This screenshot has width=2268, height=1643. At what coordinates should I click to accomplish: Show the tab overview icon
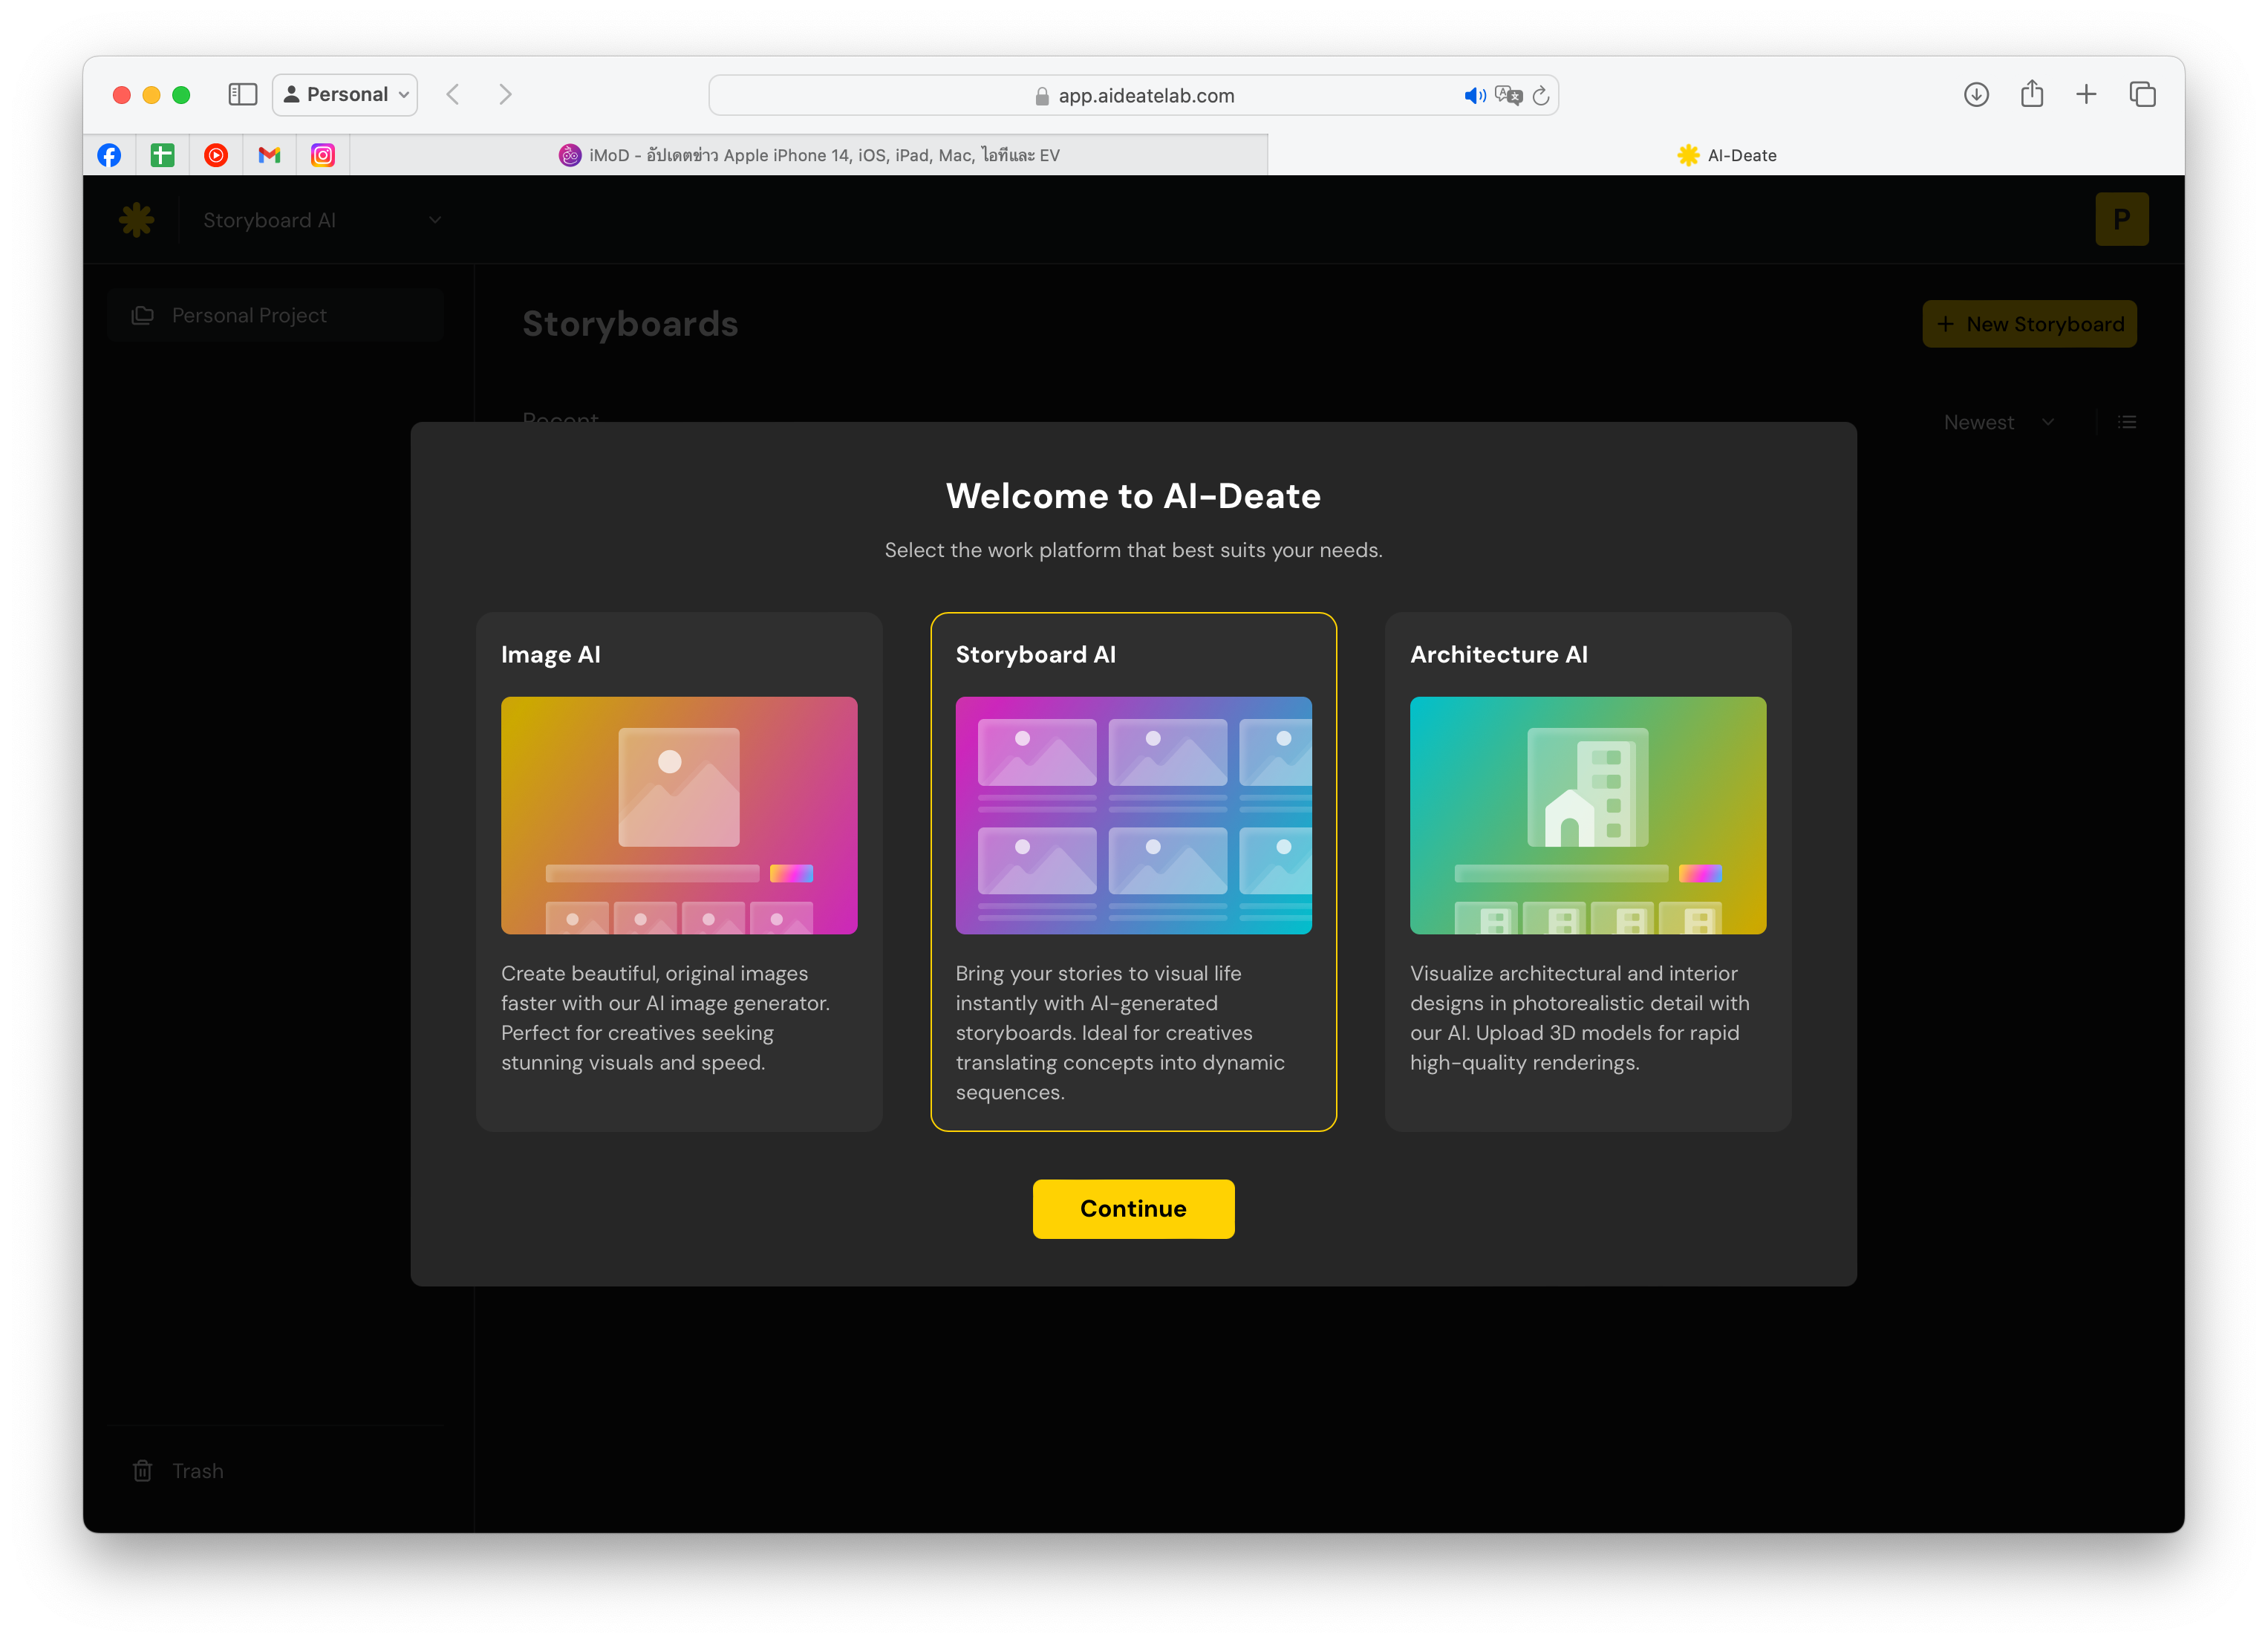point(2142,94)
